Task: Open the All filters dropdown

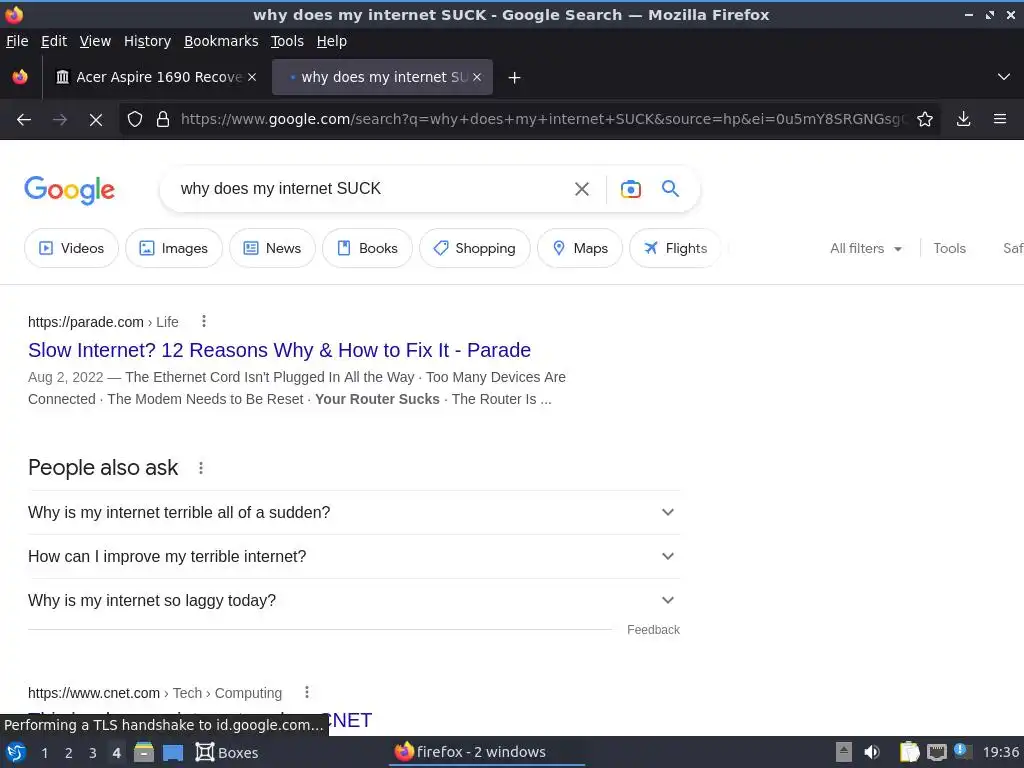Action: pyautogui.click(x=866, y=248)
